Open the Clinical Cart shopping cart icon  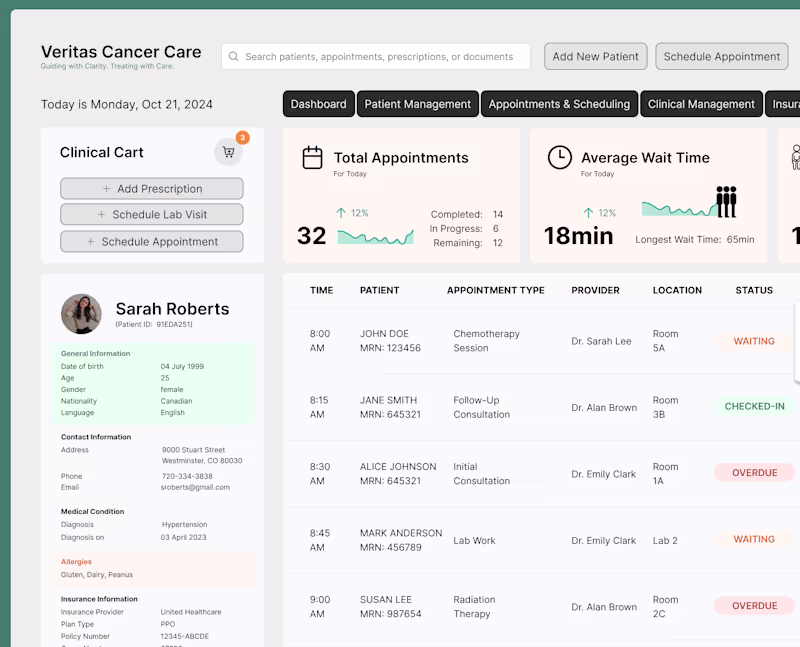(228, 151)
